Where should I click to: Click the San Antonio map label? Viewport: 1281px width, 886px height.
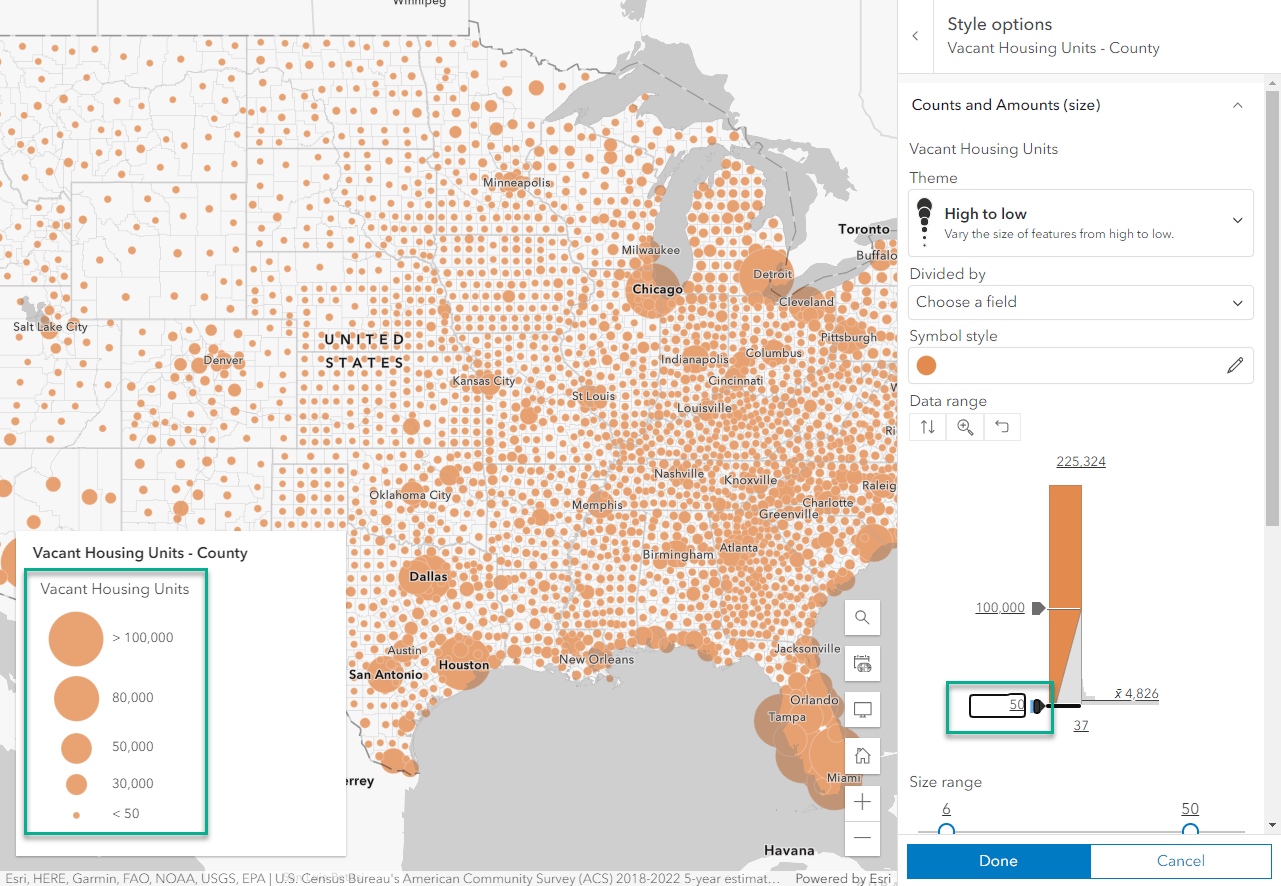point(385,674)
